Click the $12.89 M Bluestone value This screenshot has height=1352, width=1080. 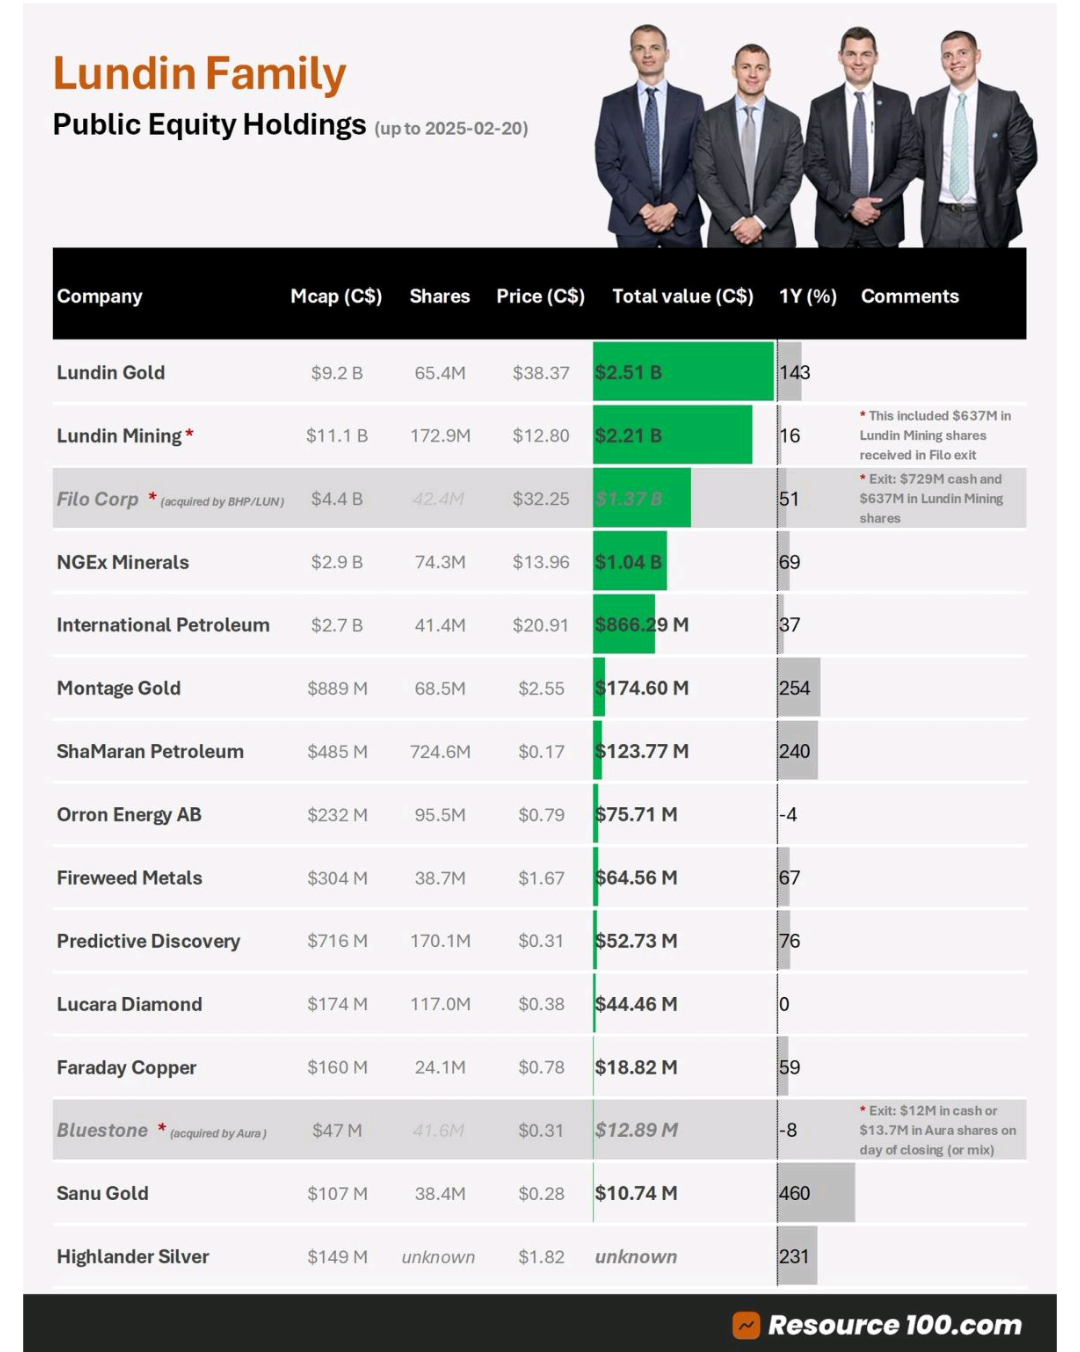pyautogui.click(x=636, y=1130)
